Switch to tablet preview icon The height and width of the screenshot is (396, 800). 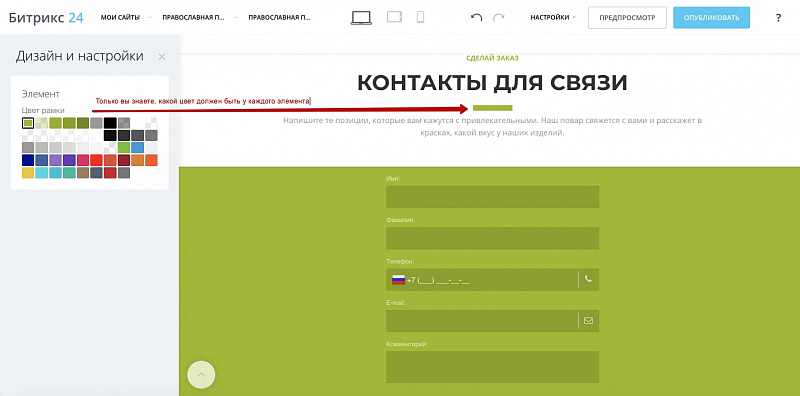[x=394, y=17]
